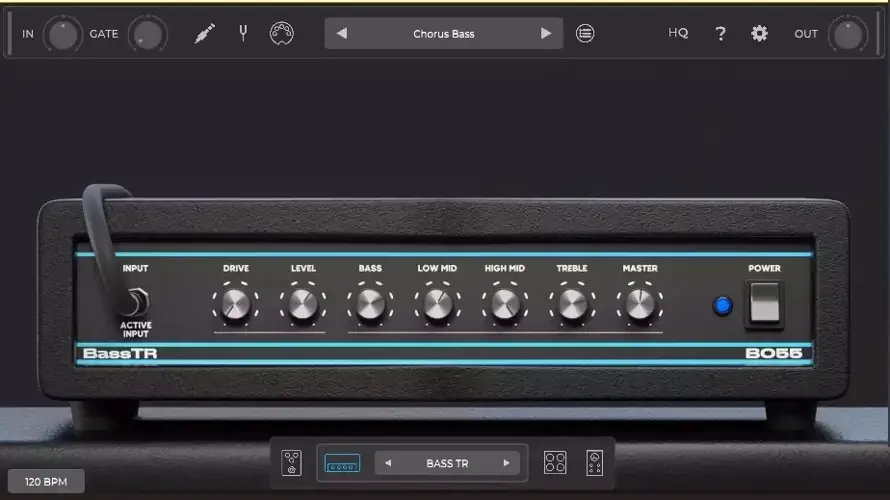Open the post-effects rack icon

pos(594,463)
